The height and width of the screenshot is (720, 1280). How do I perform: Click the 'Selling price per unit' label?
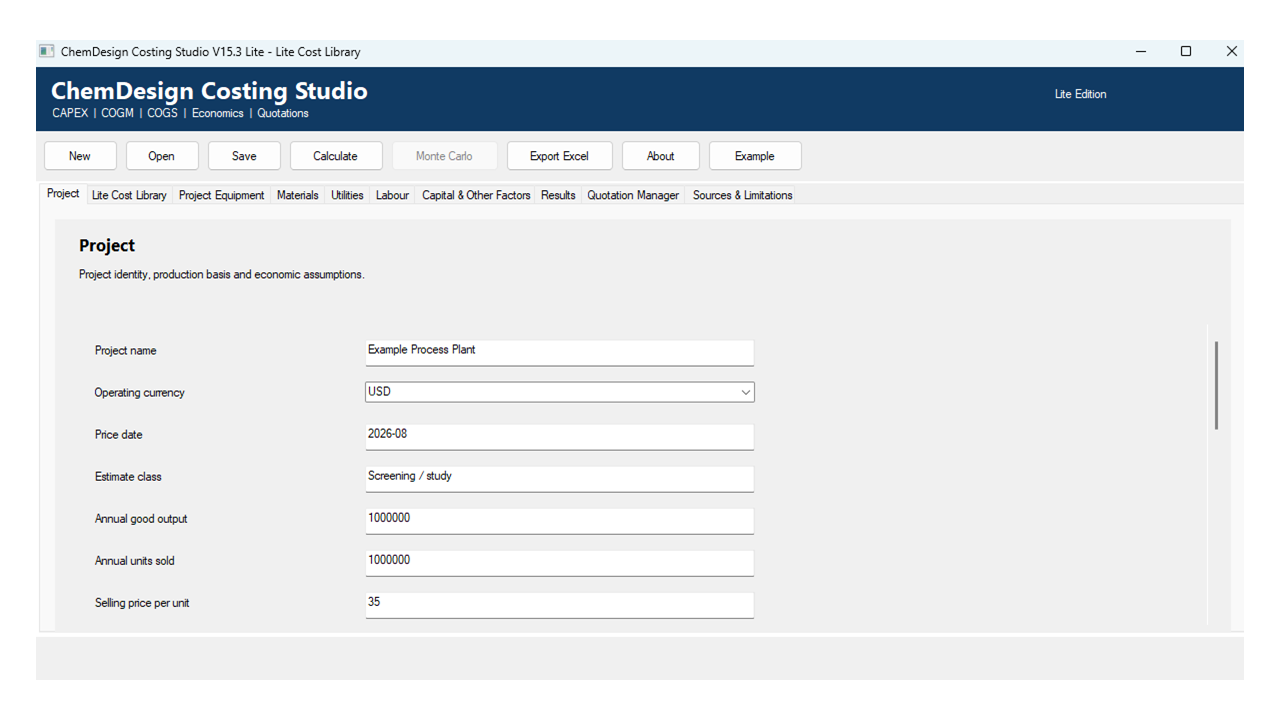pos(142,603)
